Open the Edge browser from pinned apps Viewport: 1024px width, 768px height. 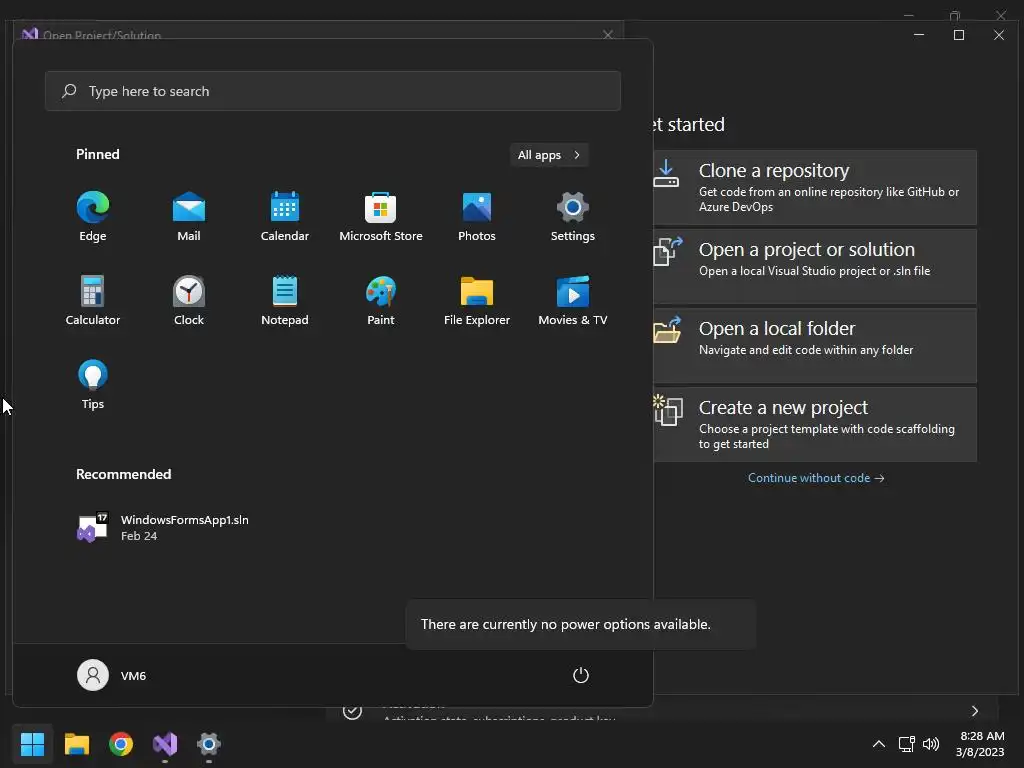(93, 217)
